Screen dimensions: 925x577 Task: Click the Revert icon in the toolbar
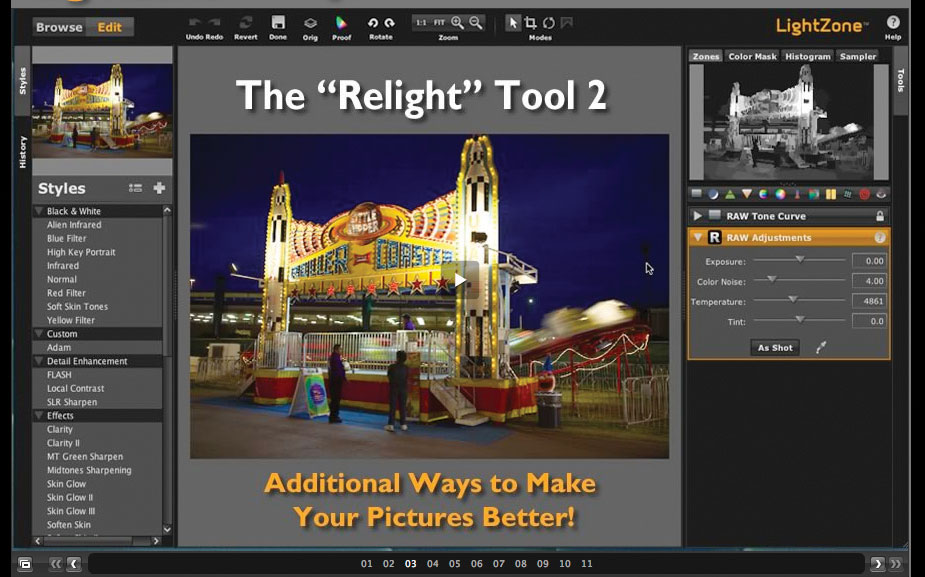(246, 20)
